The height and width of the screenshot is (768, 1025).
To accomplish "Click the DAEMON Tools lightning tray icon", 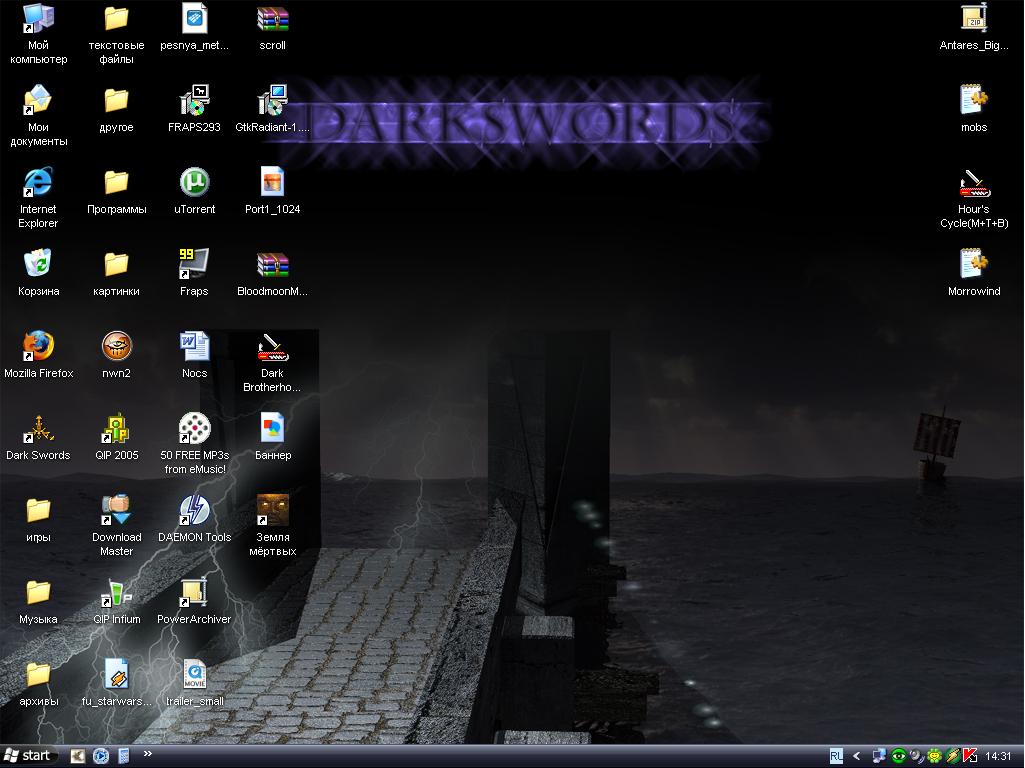I will [x=952, y=757].
